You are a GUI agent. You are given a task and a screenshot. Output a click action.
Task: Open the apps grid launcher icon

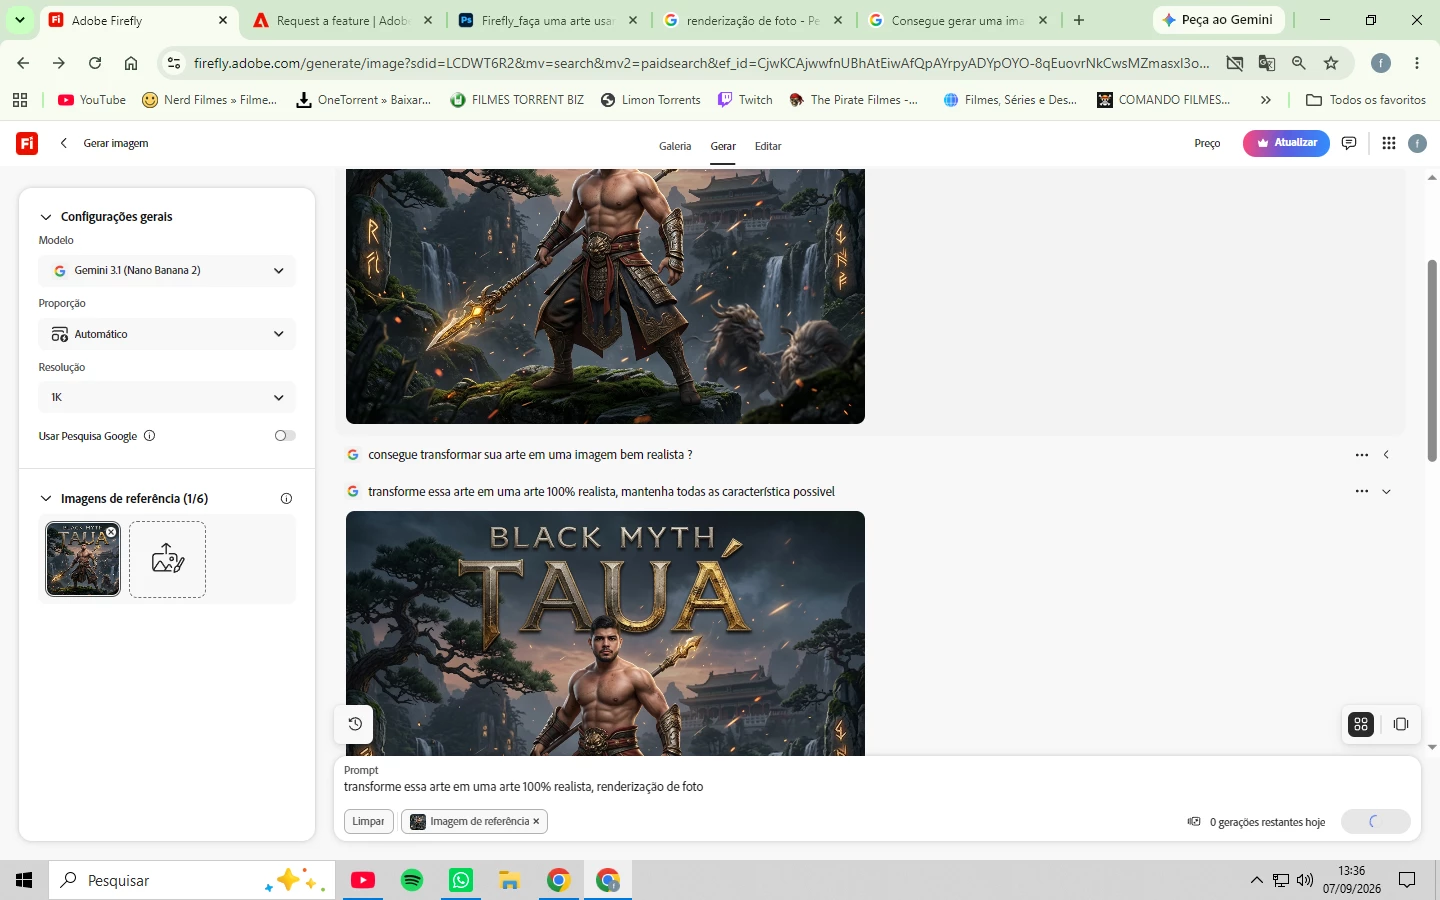1389,143
